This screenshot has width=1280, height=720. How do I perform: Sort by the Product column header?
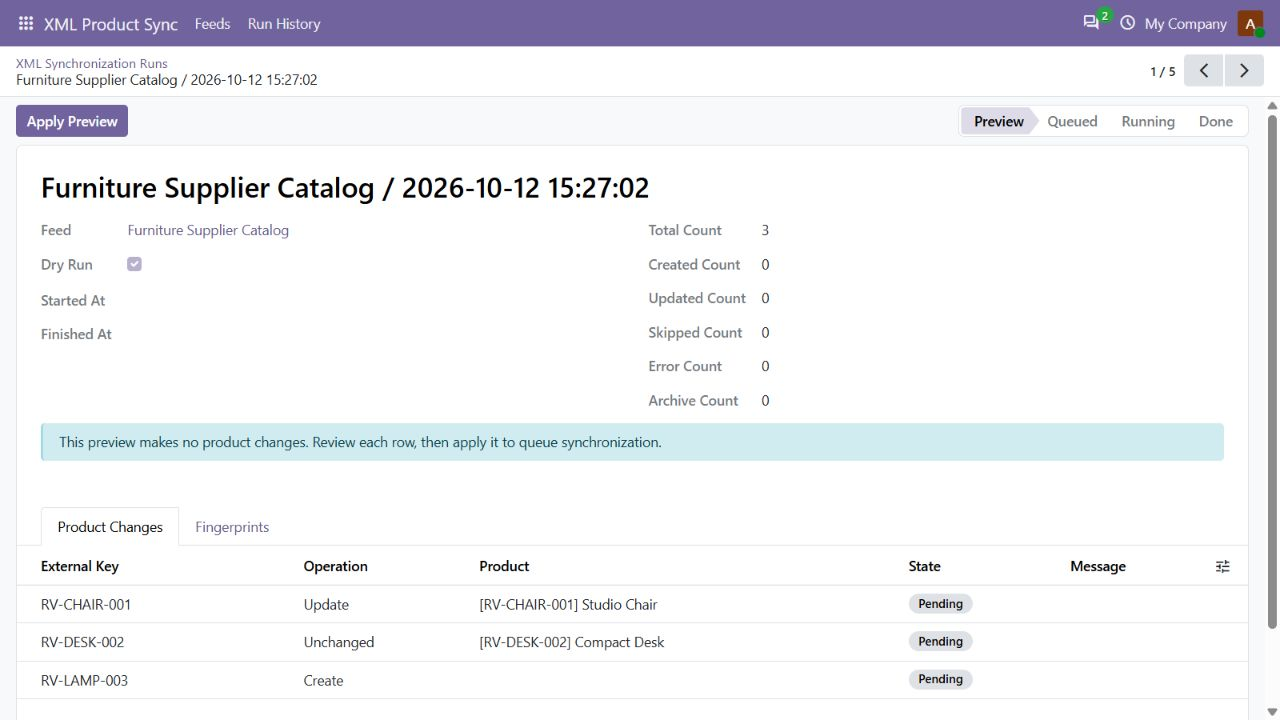pyautogui.click(x=504, y=566)
